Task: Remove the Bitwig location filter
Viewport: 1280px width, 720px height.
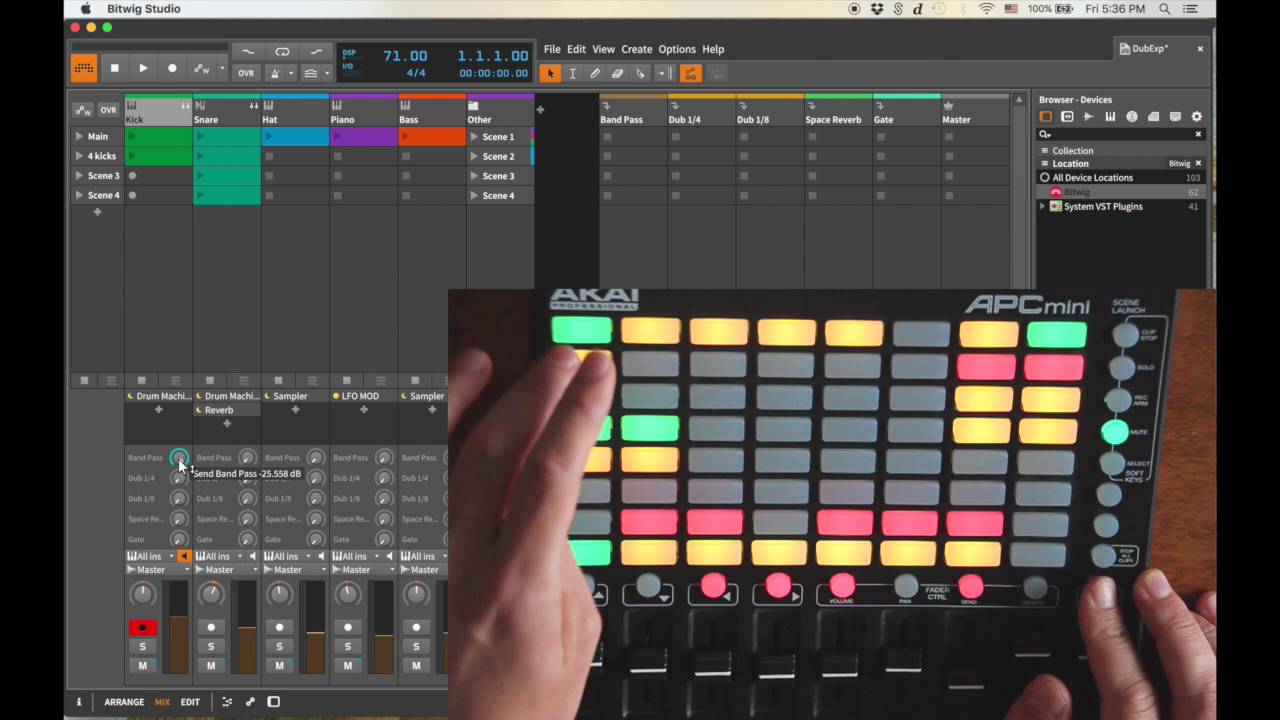Action: coord(1198,164)
